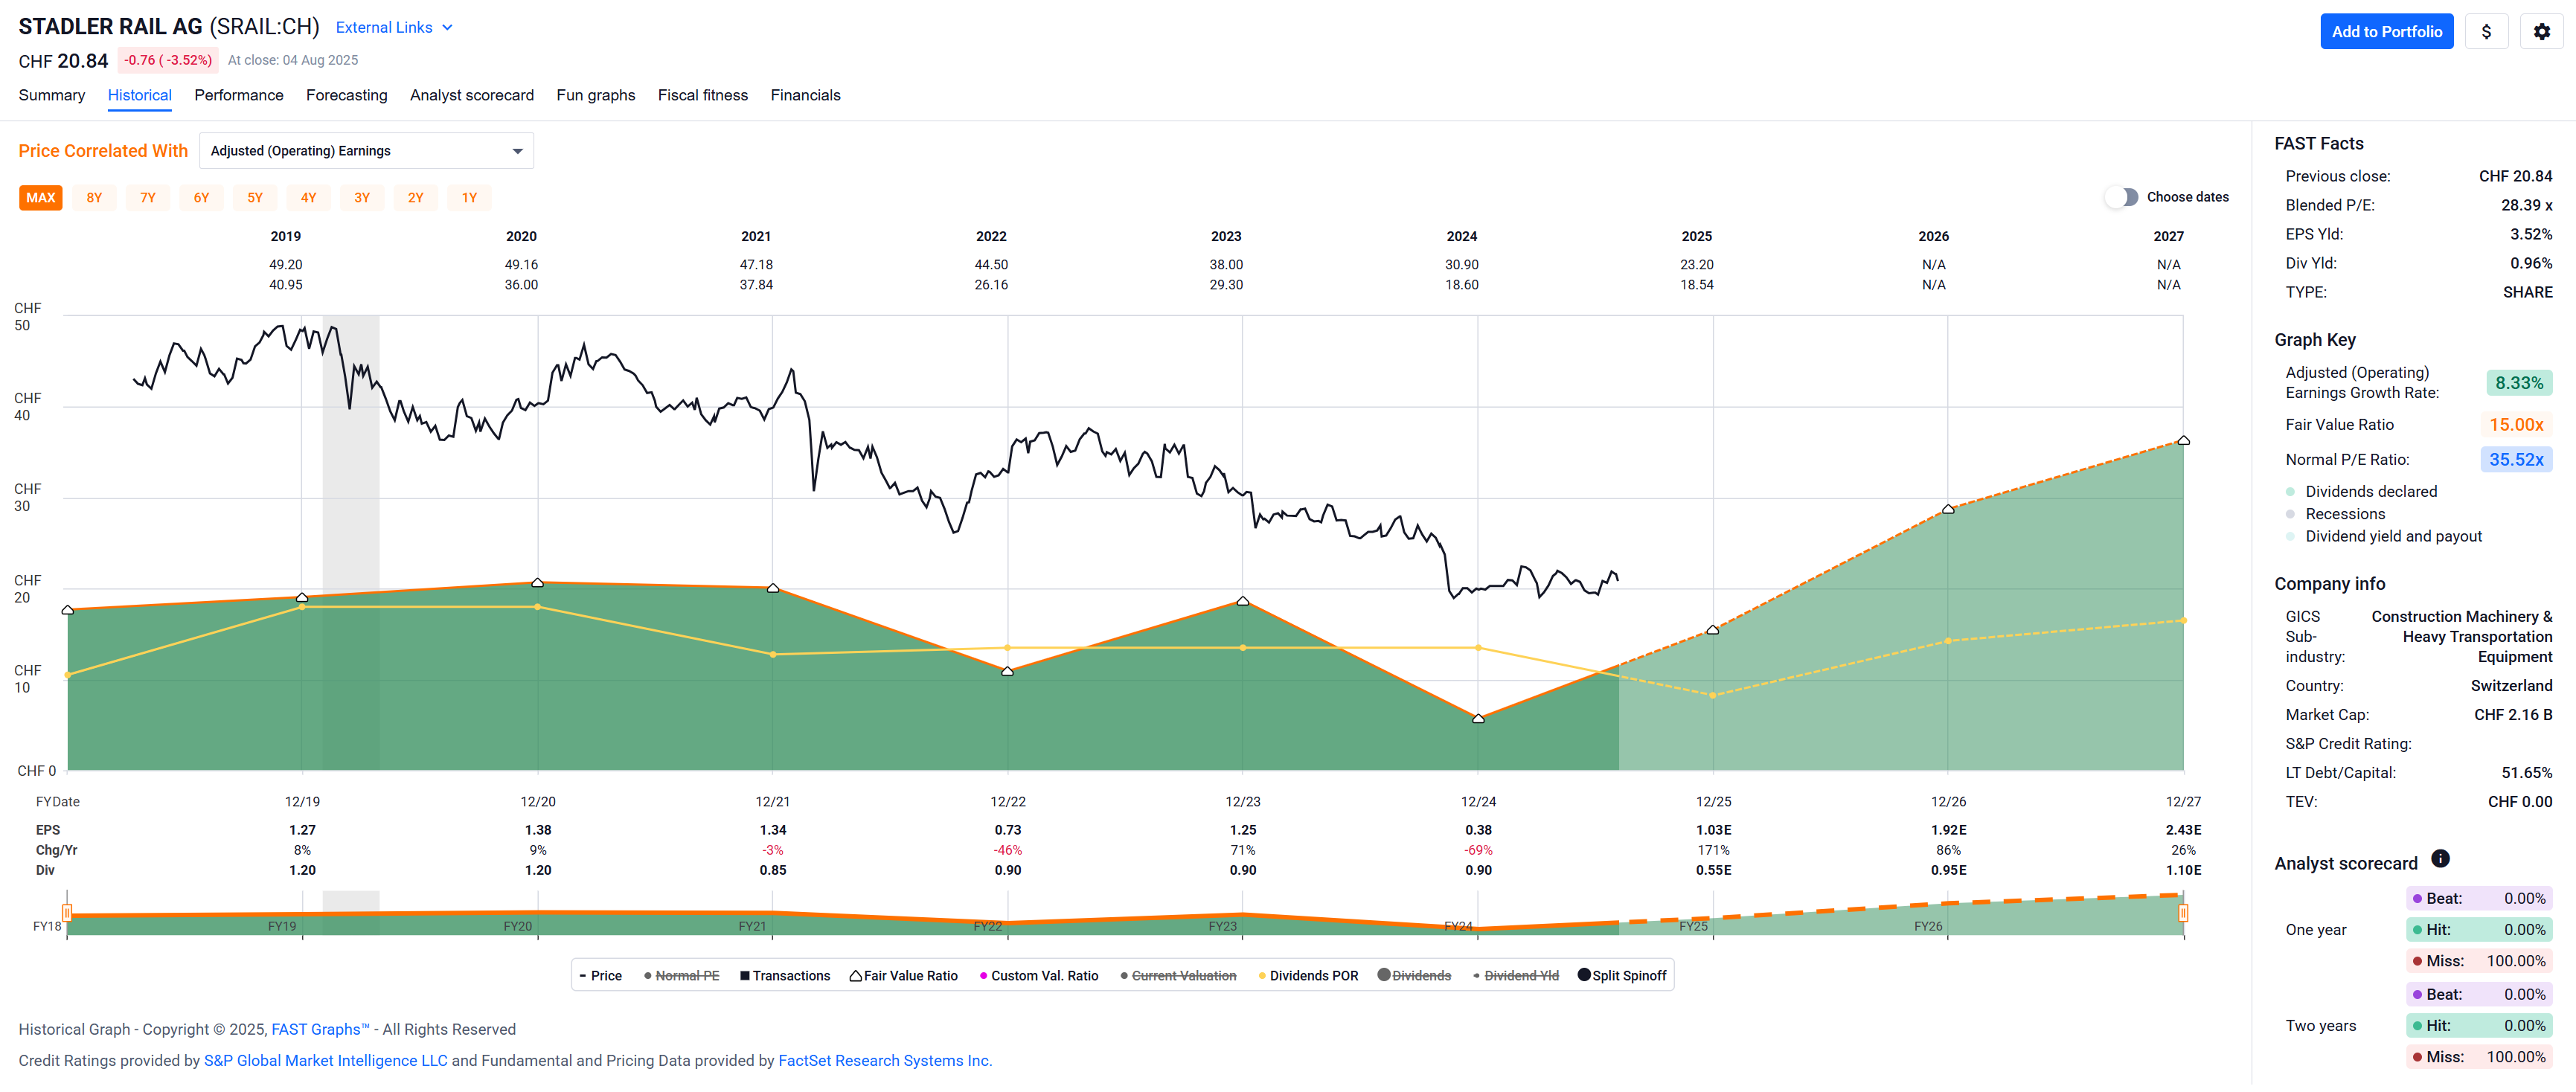Select the 2Y time range
2576x1092 pixels.
[415, 198]
